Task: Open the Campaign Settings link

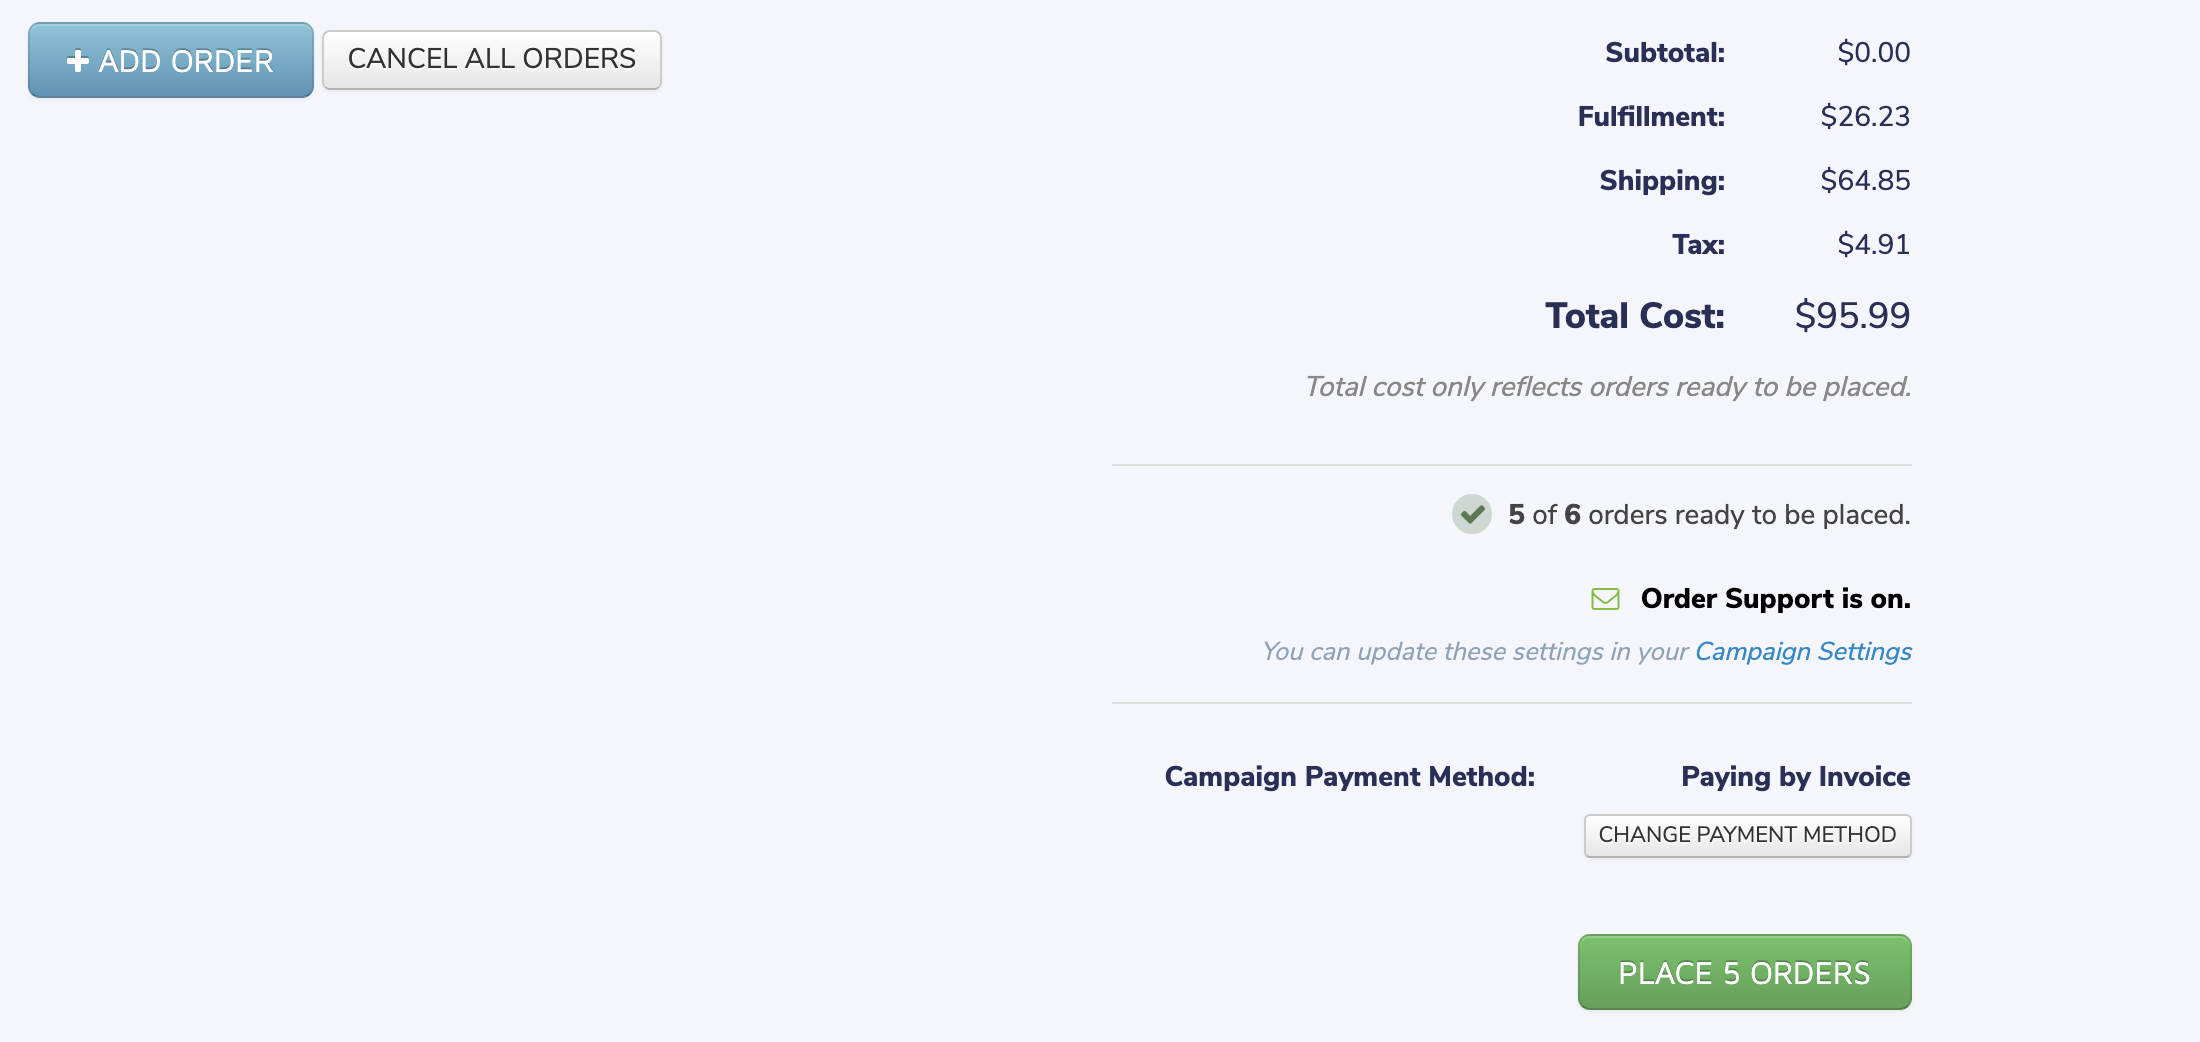Action: (x=1802, y=652)
